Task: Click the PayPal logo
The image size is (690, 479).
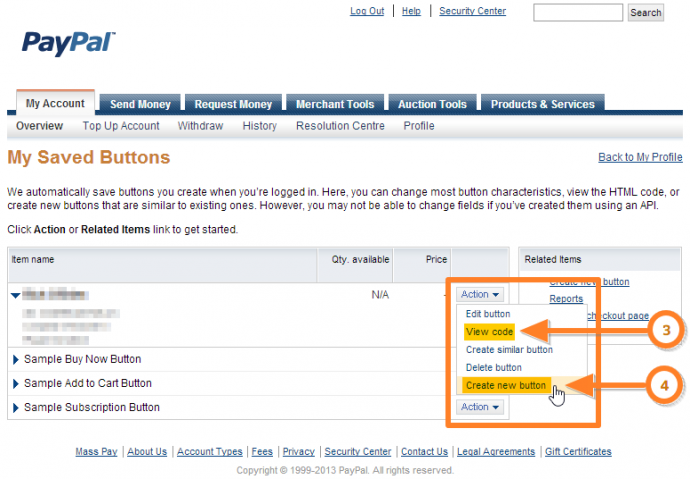Action: [x=68, y=43]
